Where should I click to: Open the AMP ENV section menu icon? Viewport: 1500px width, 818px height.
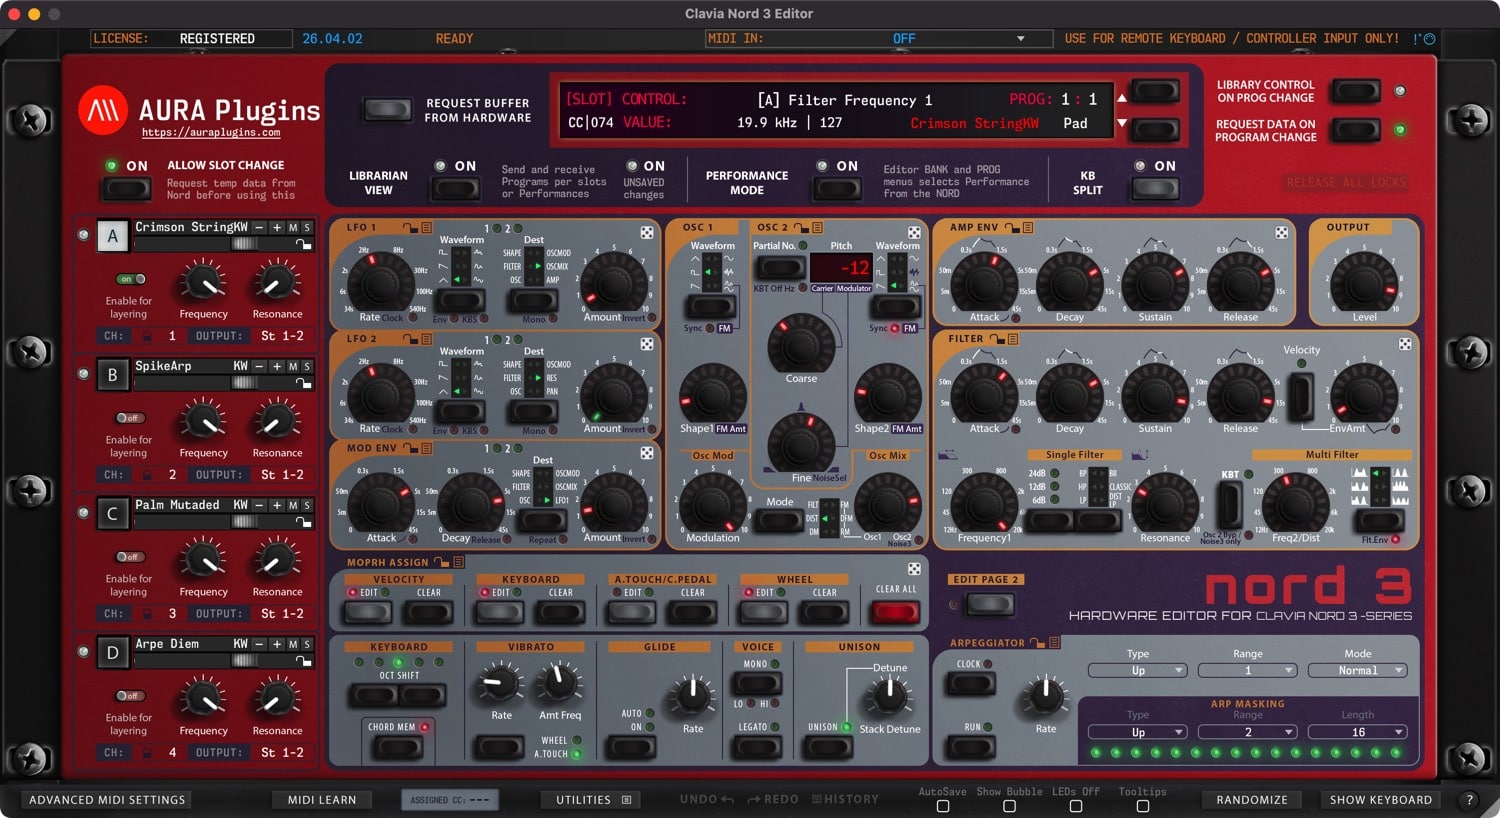1027,228
